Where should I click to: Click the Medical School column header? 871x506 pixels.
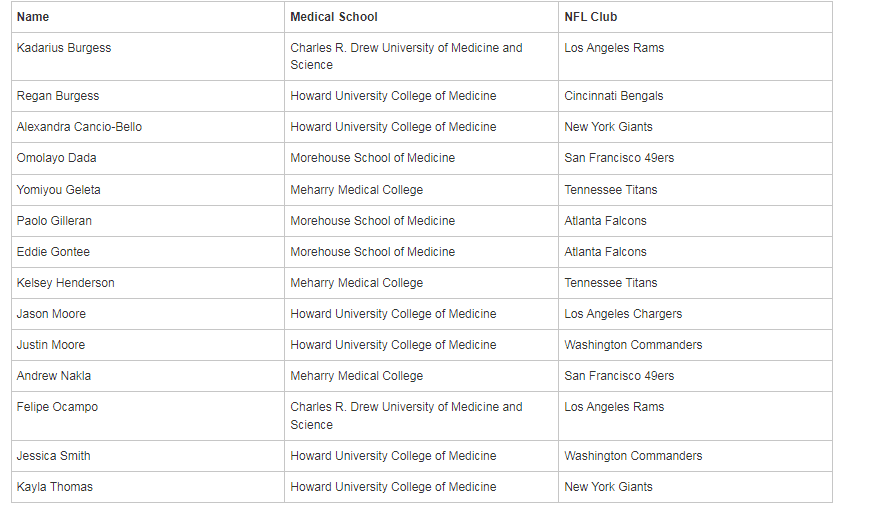[333, 17]
